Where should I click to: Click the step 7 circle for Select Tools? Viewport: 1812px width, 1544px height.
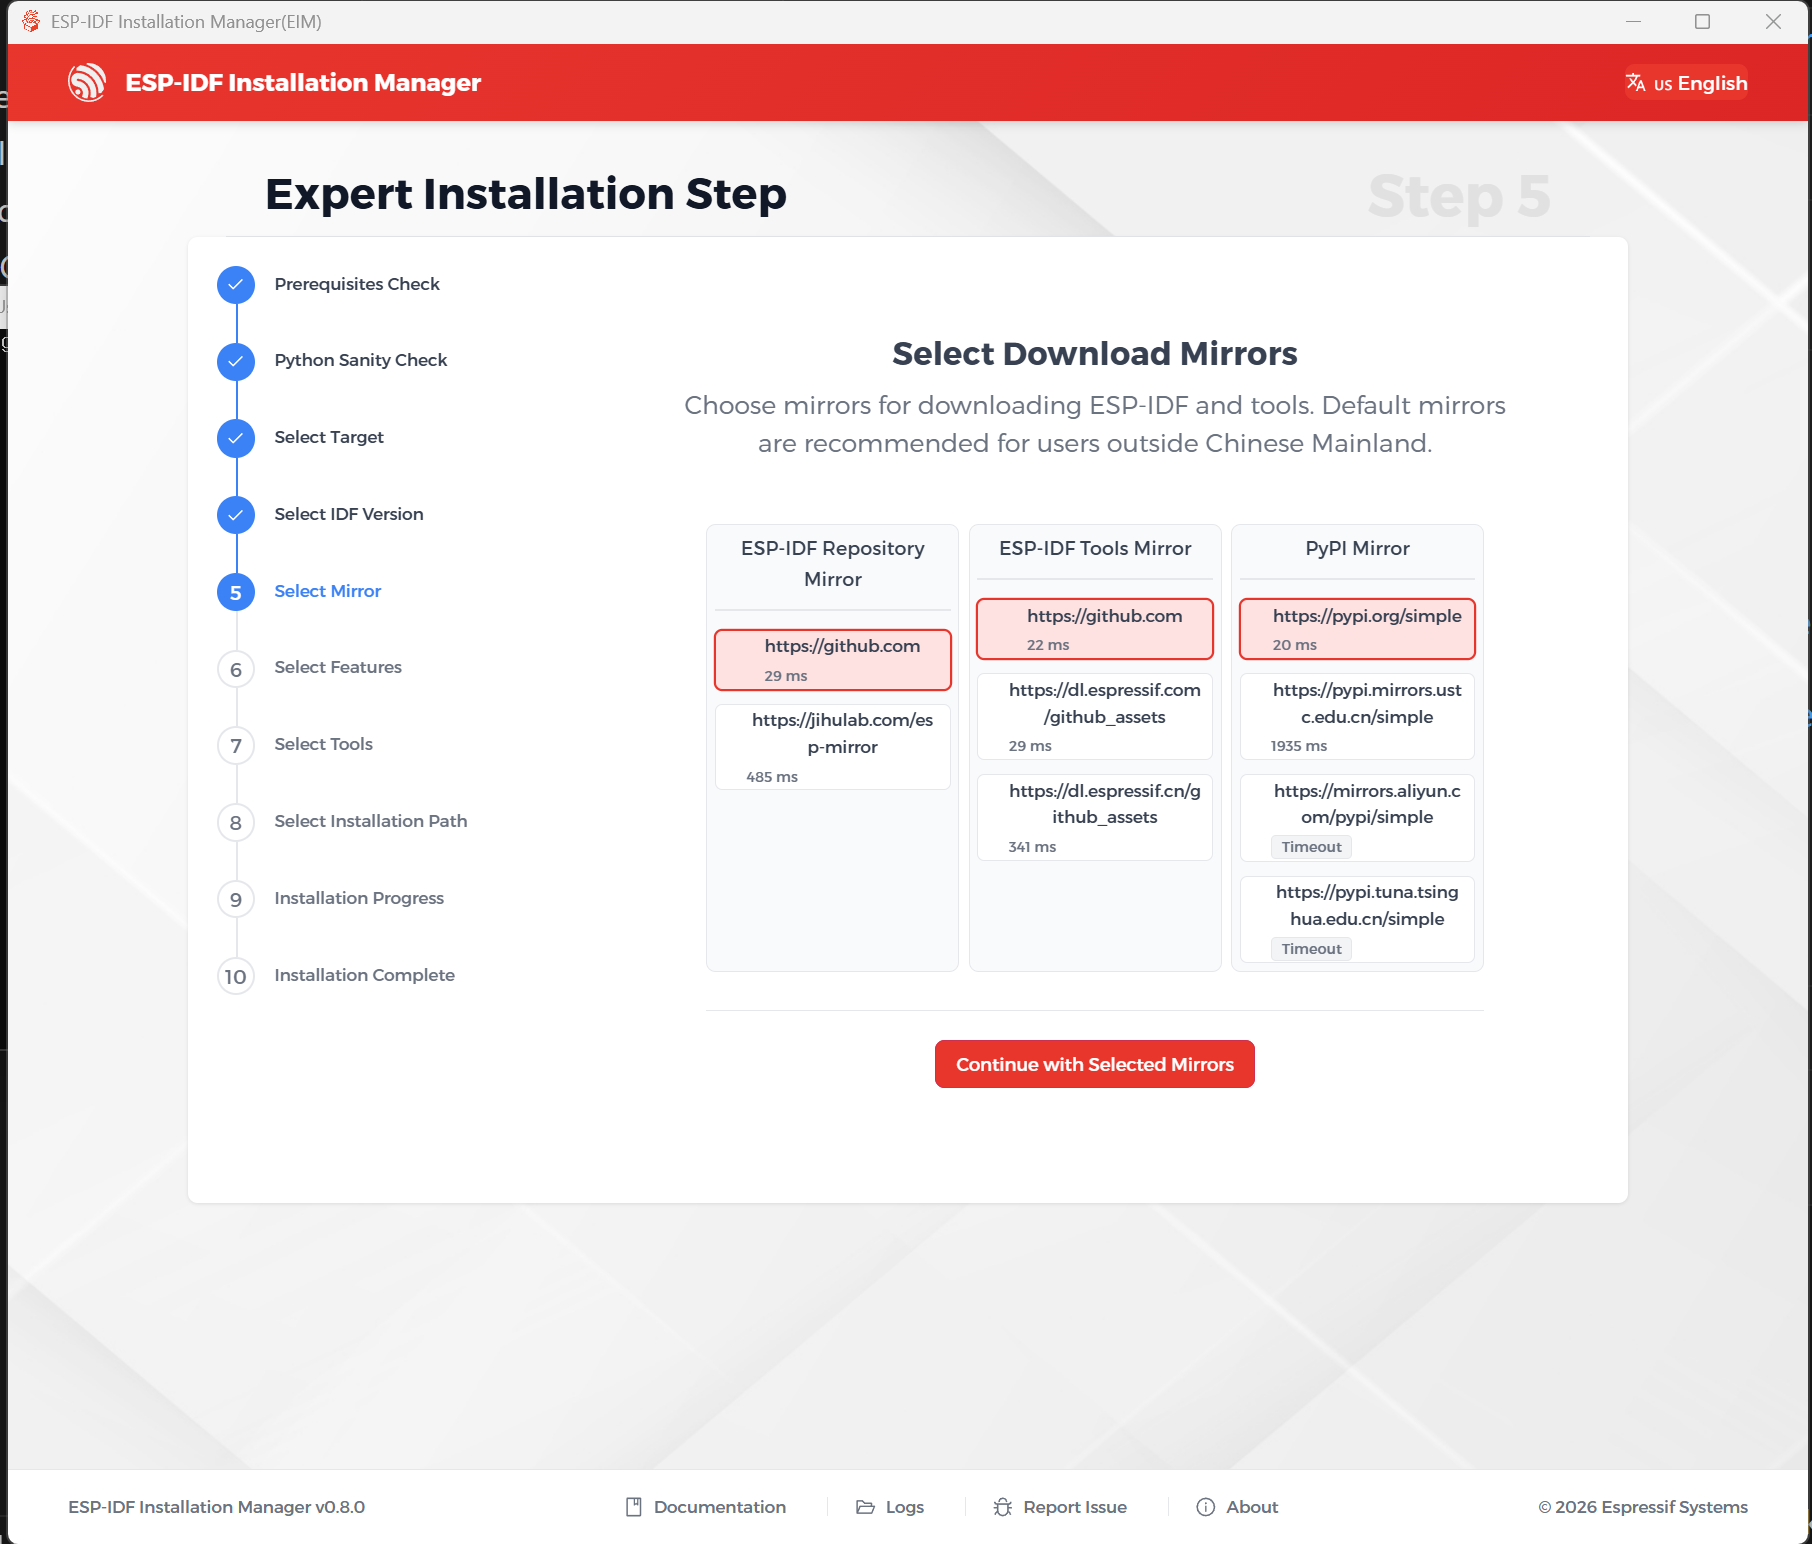pos(236,745)
